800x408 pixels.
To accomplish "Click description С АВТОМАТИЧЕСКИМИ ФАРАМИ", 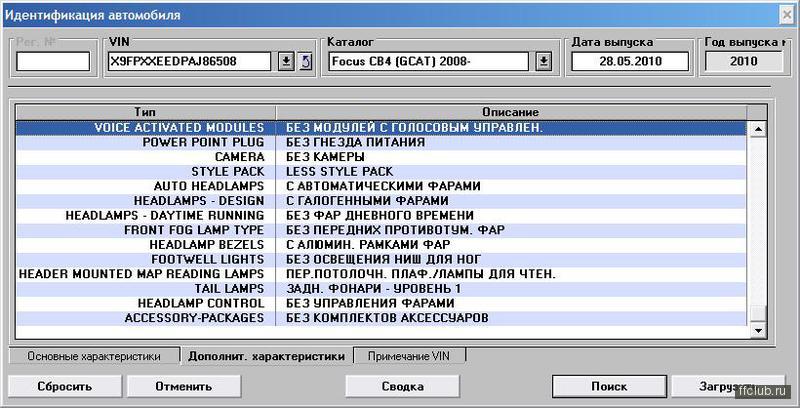I will (383, 186).
